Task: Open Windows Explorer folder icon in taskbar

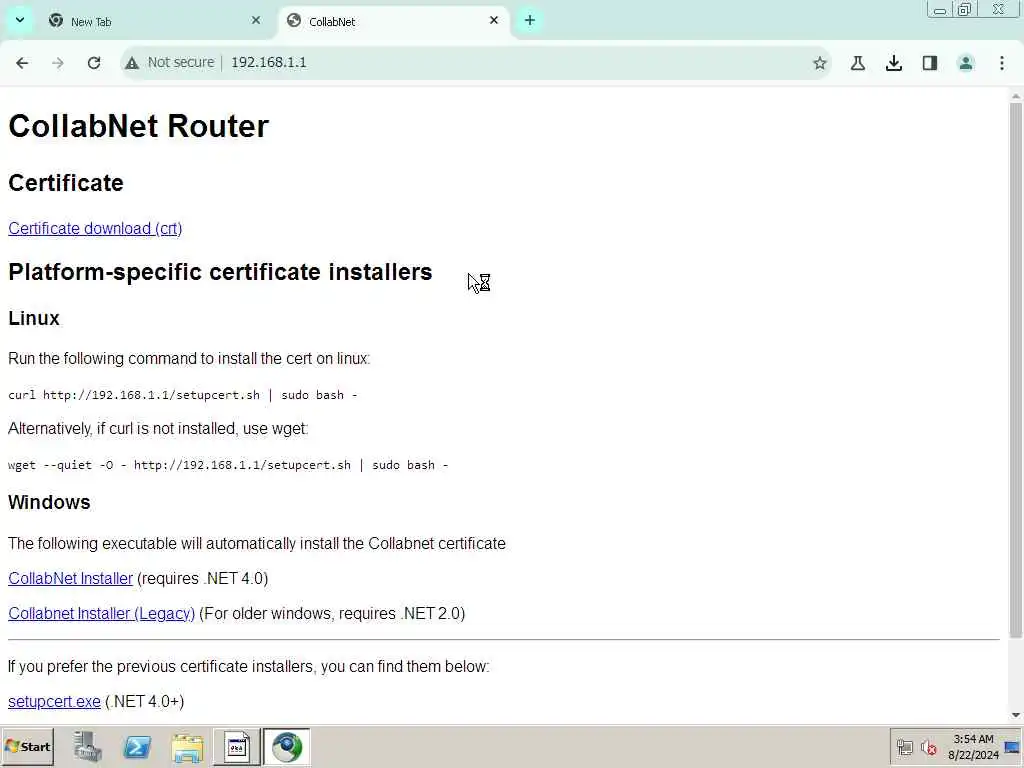Action: [x=187, y=747]
